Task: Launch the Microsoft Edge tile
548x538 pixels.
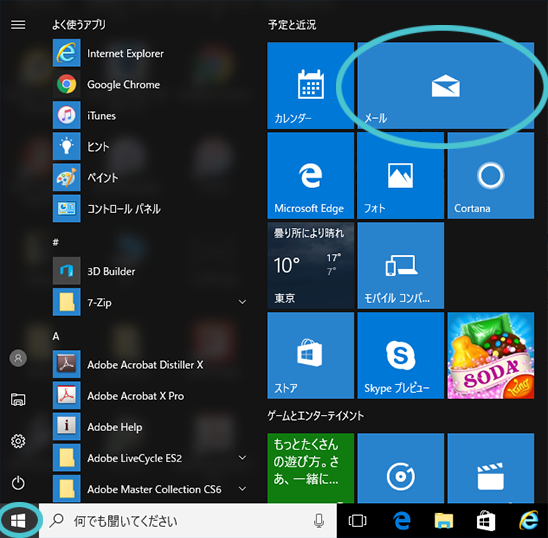Action: [310, 175]
